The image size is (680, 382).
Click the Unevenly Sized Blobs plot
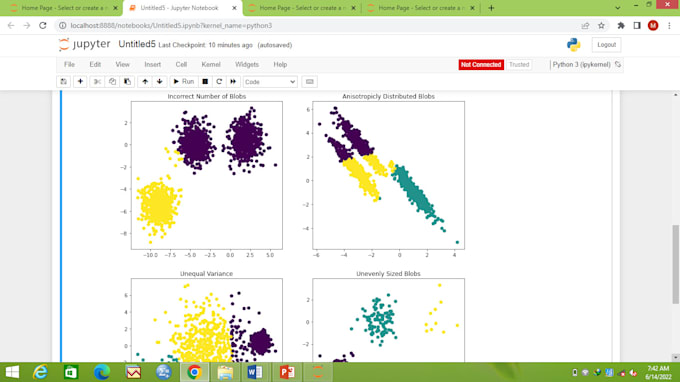[389, 320]
